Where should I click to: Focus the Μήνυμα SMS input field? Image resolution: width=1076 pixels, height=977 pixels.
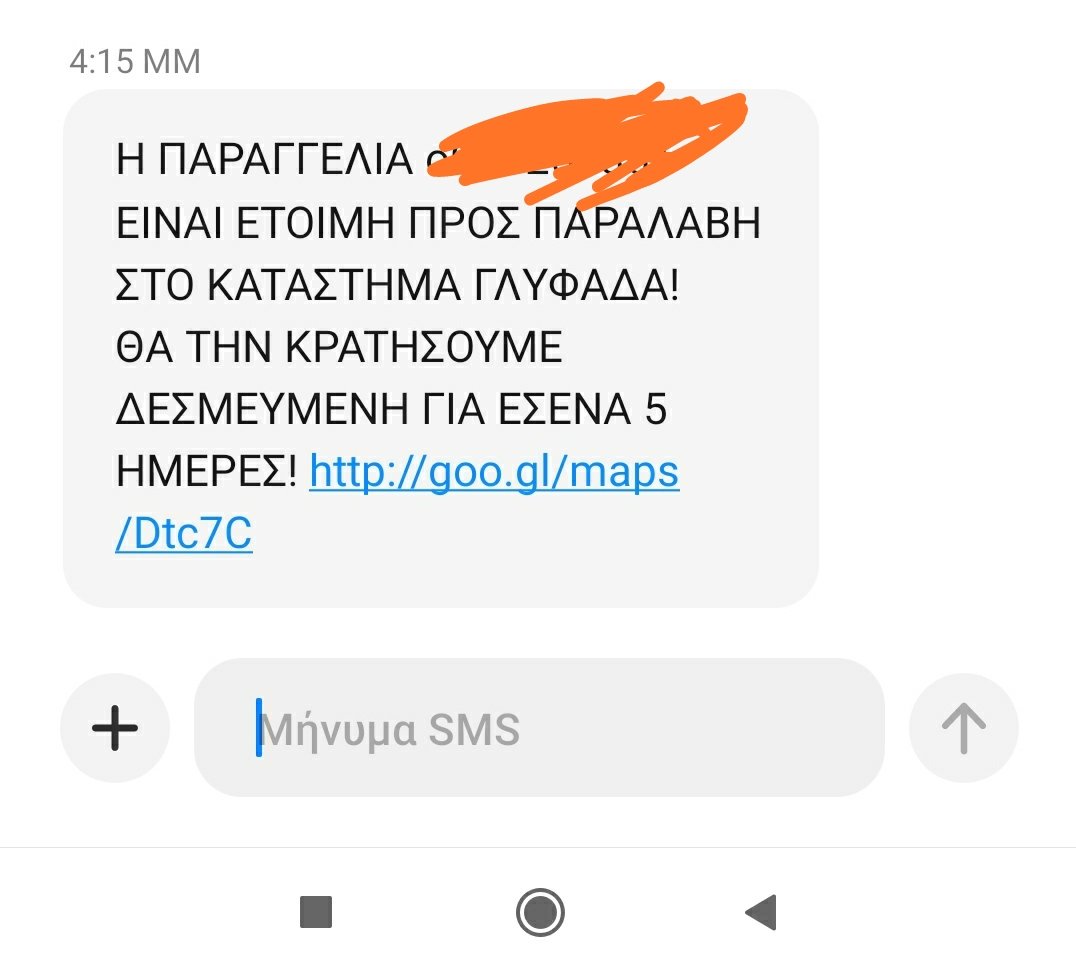[x=539, y=727]
